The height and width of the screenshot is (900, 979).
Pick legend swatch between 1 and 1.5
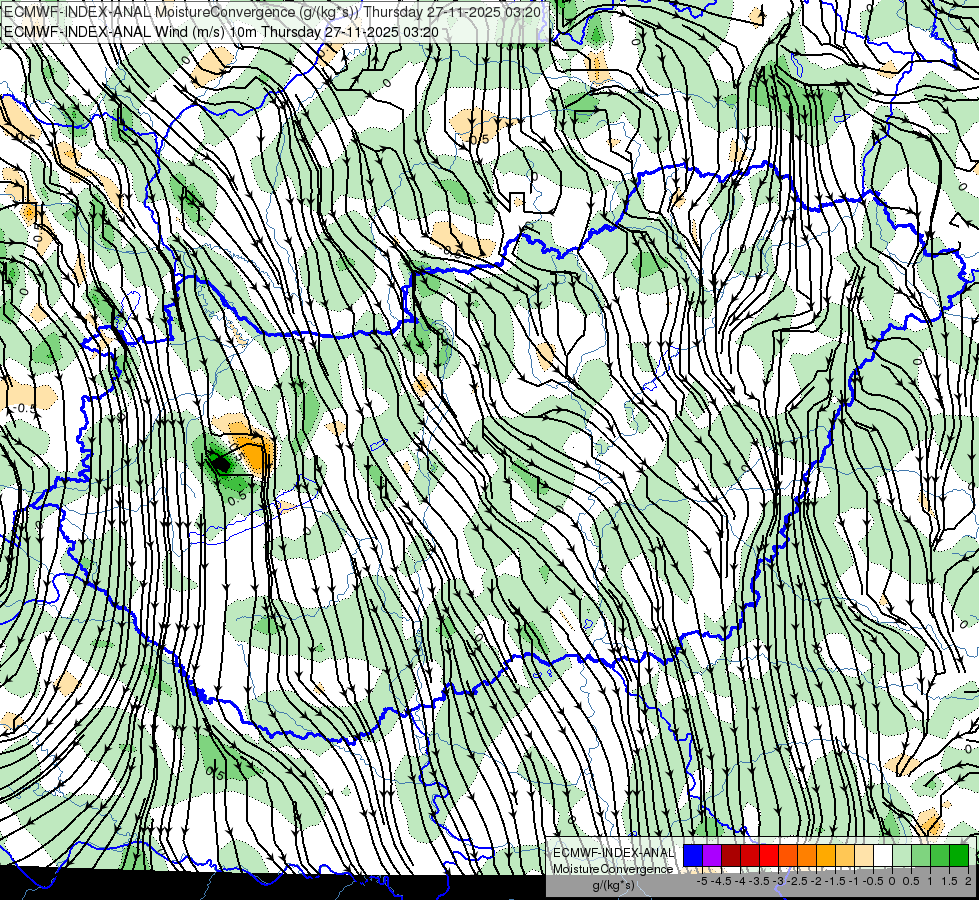click(940, 855)
